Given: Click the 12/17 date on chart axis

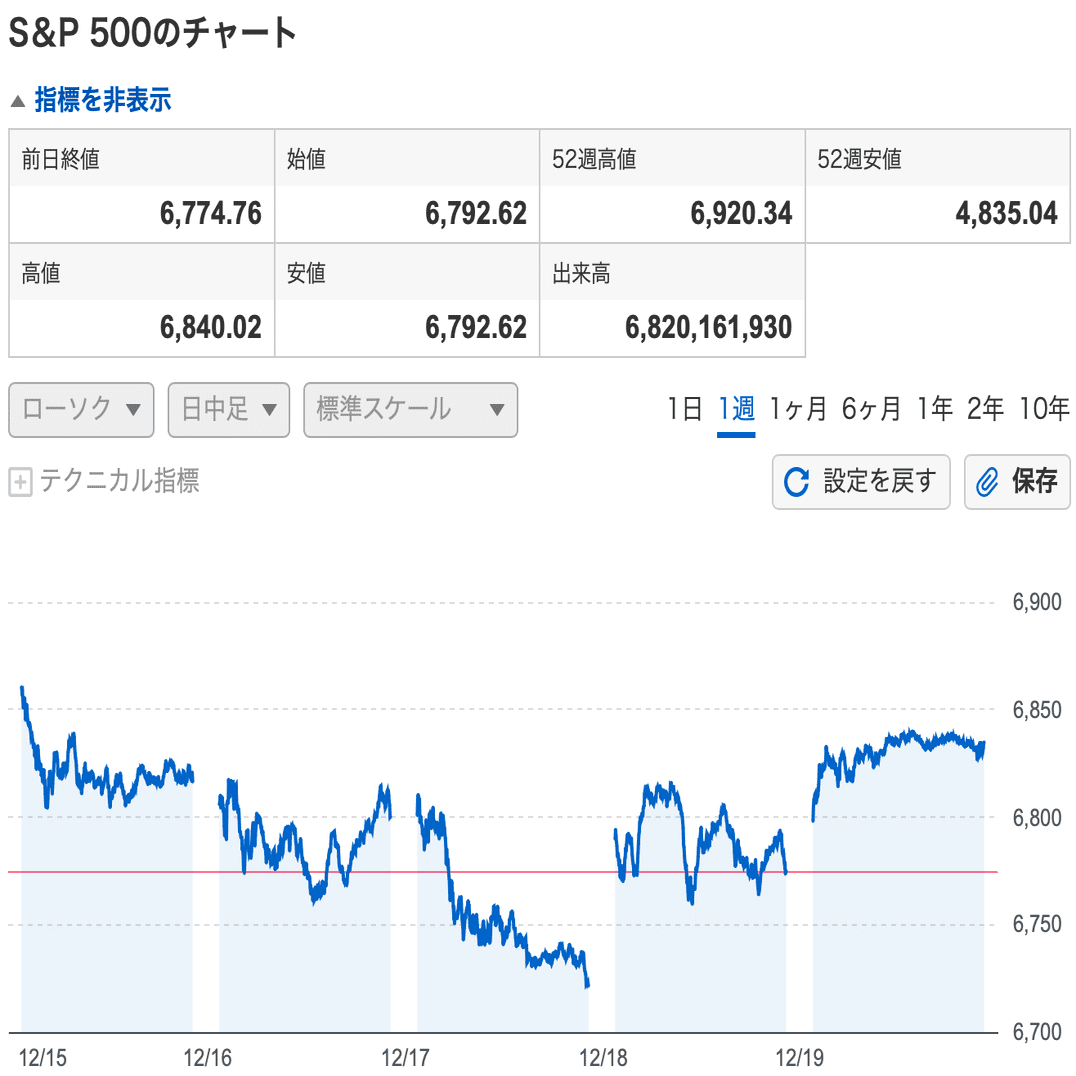Looking at the screenshot, I should [x=405, y=1057].
